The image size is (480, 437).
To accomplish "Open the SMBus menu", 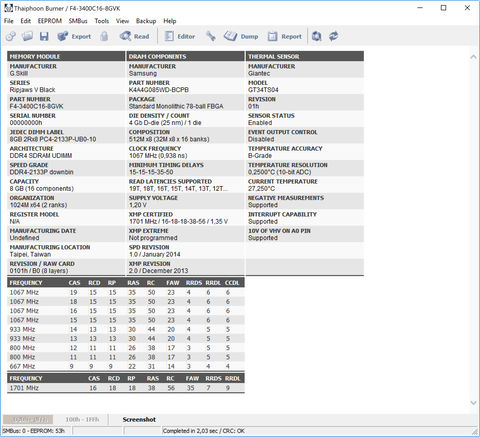I will 78,21.
